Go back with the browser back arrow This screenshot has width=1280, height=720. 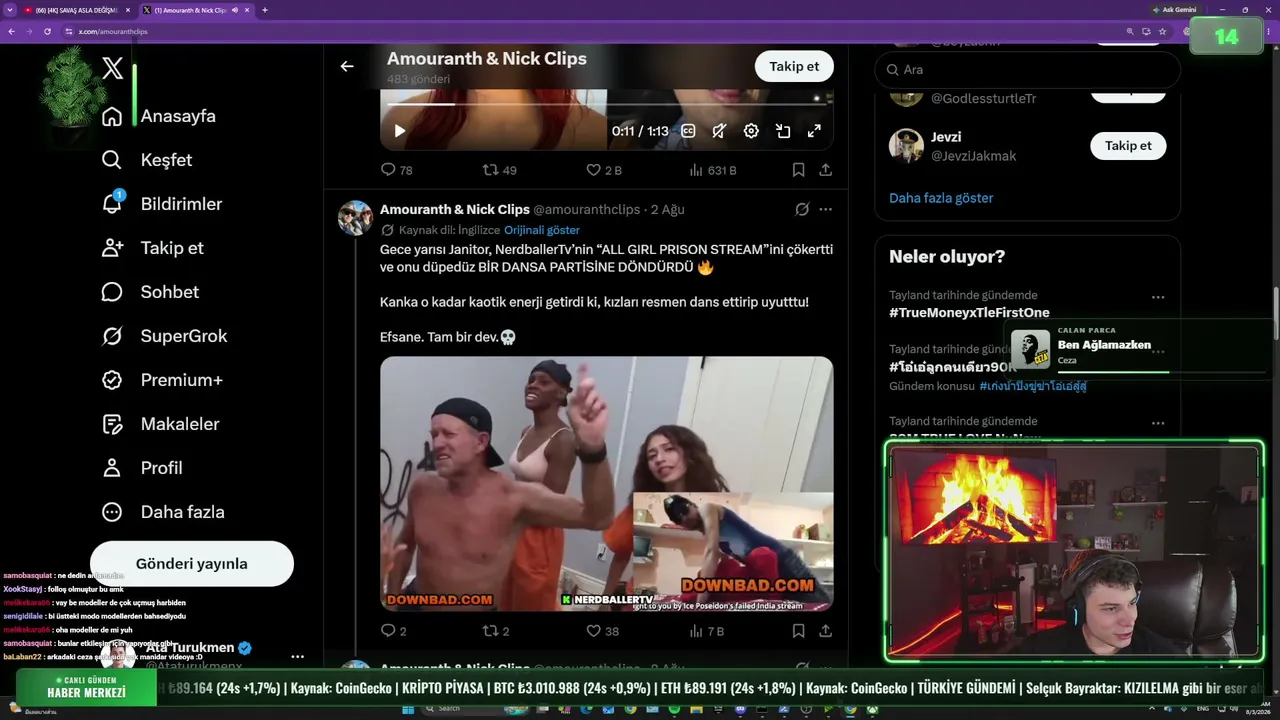pos(11,31)
